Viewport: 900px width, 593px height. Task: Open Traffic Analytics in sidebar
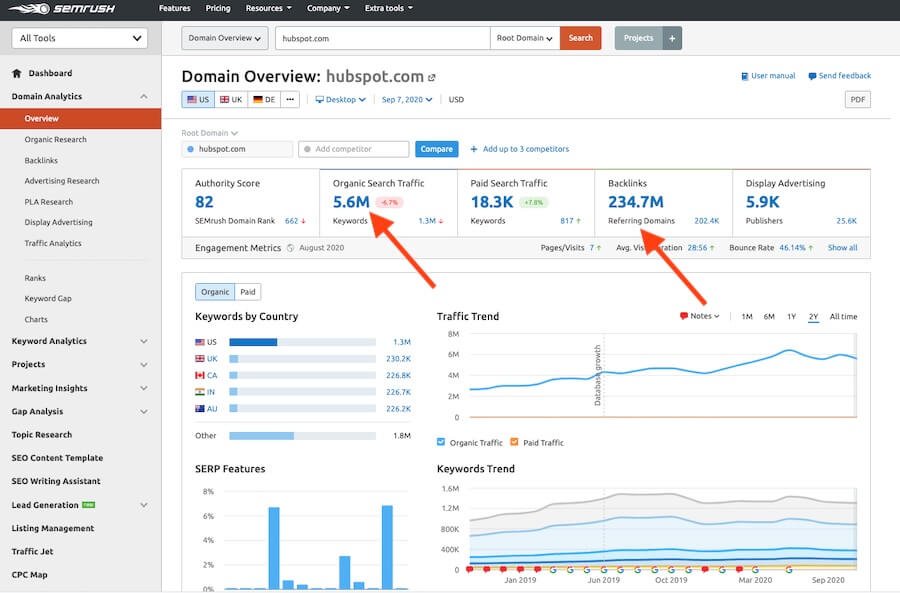pyautogui.click(x=53, y=243)
